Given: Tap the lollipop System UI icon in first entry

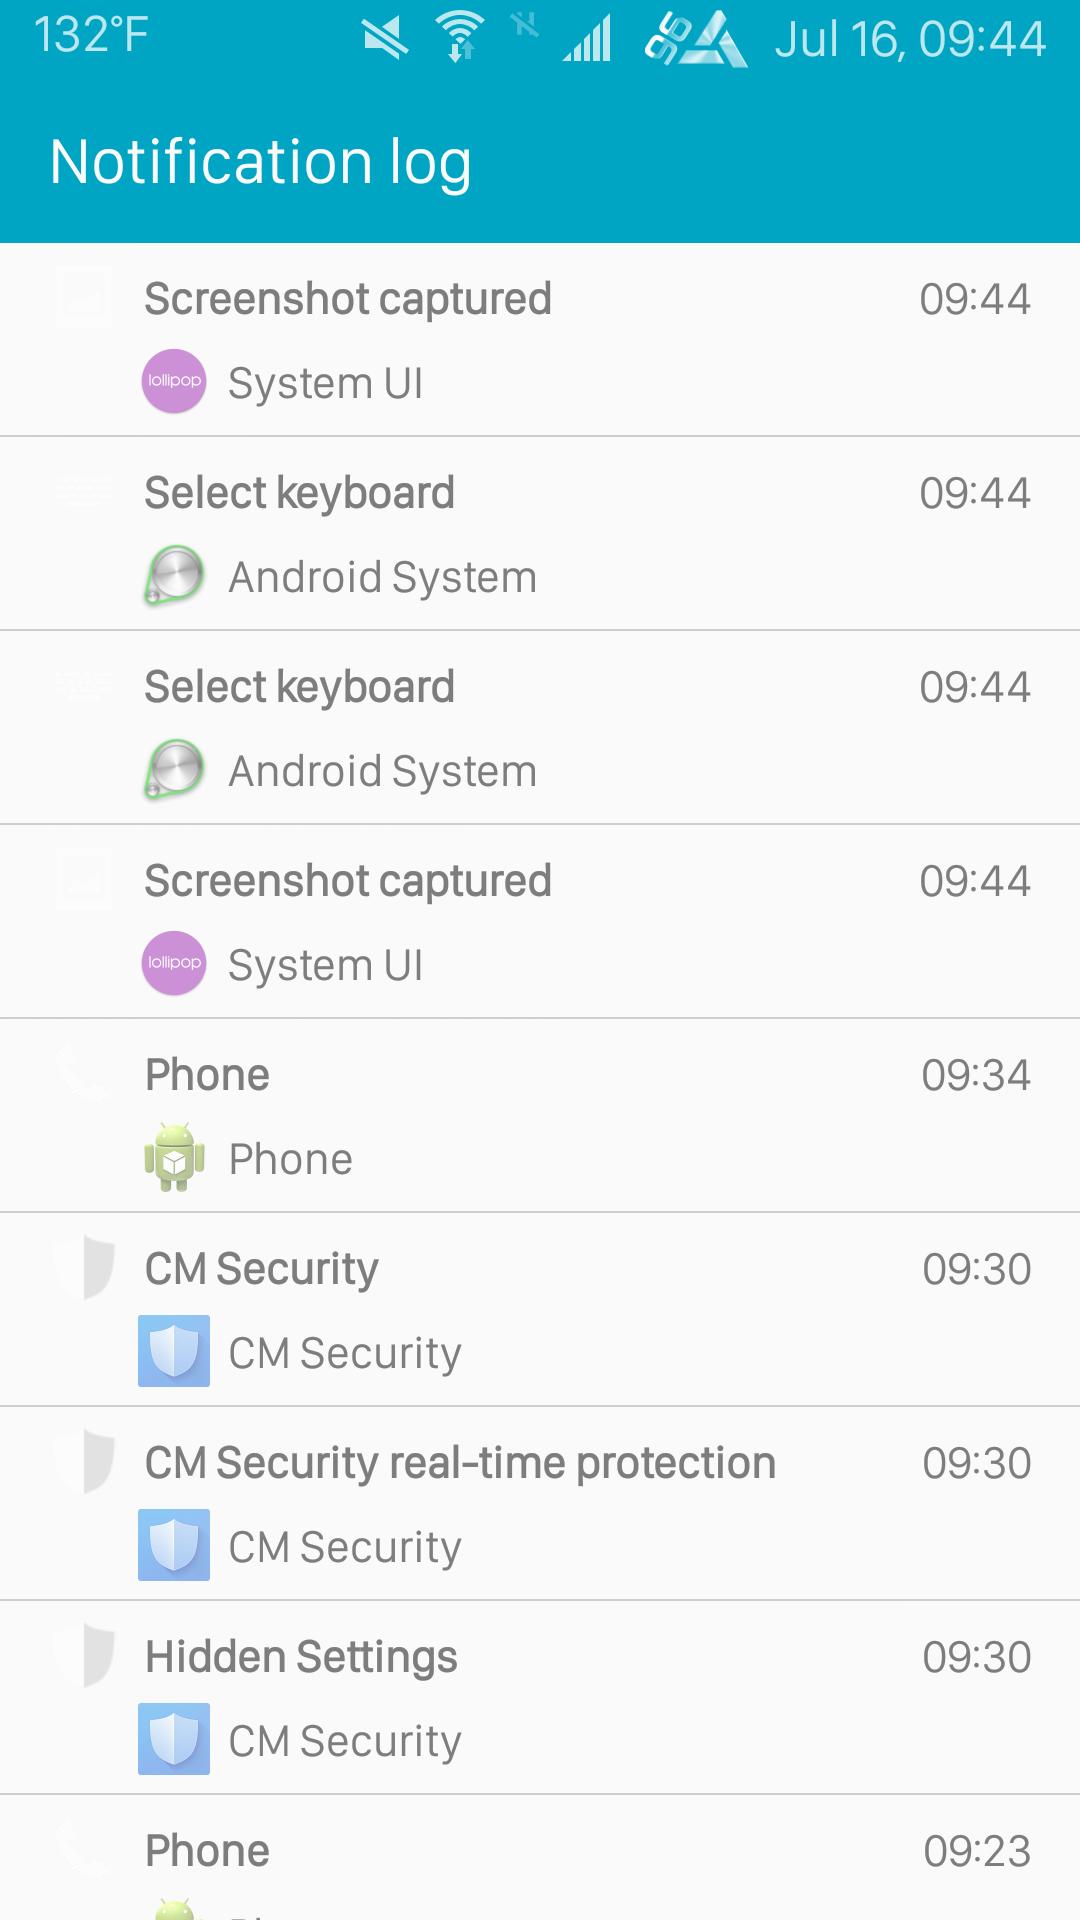Looking at the screenshot, I should pyautogui.click(x=174, y=381).
